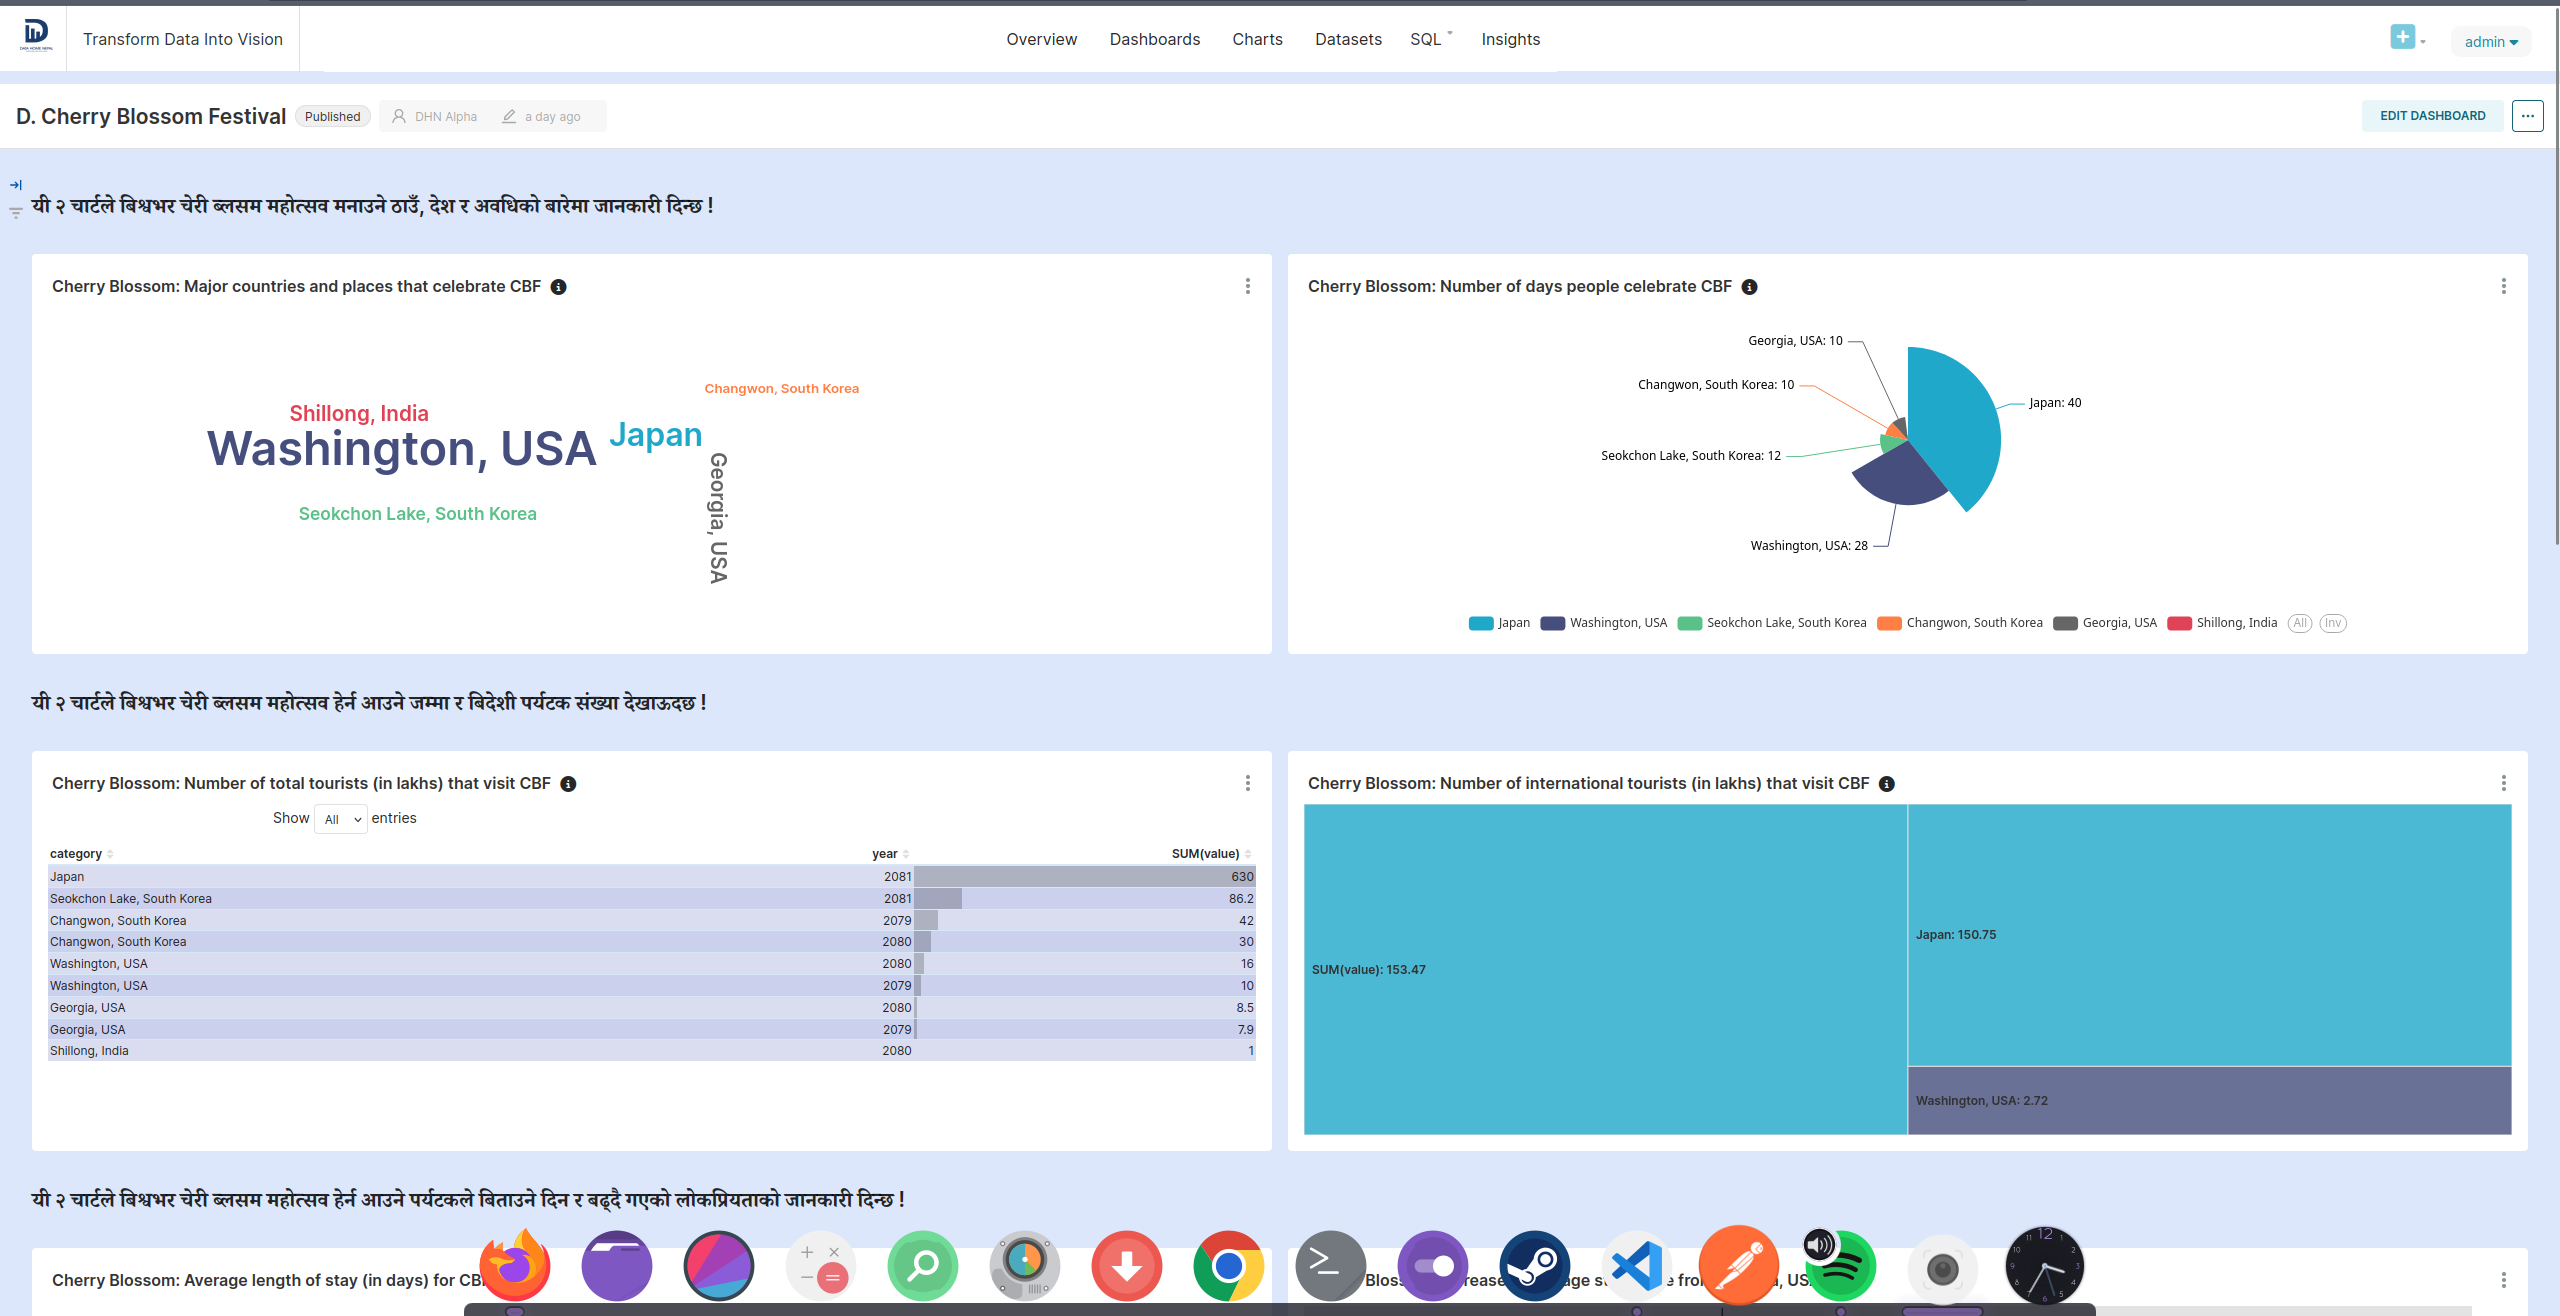Click the info icon beside "Number of days people celebrate CBF"

point(1750,287)
